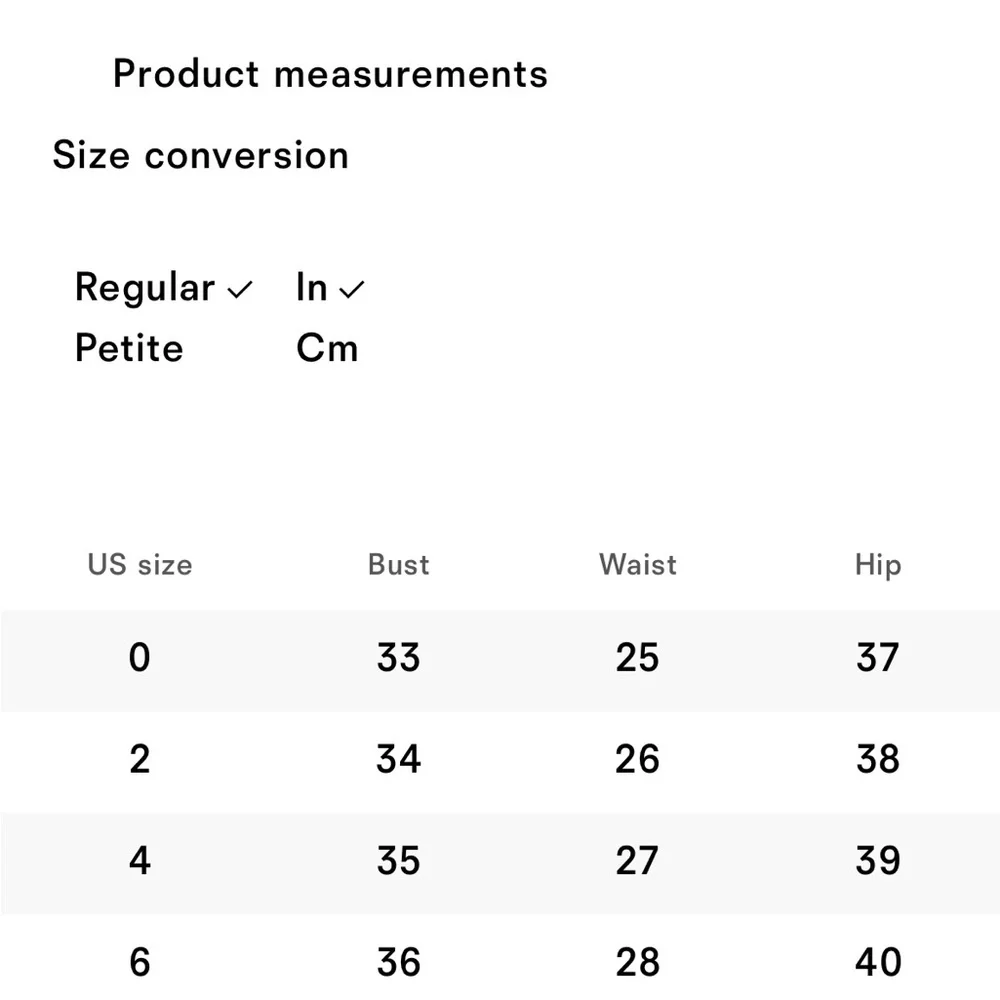Image resolution: width=1000 pixels, height=1000 pixels.
Task: Select US size 0 row
Action: point(139,658)
